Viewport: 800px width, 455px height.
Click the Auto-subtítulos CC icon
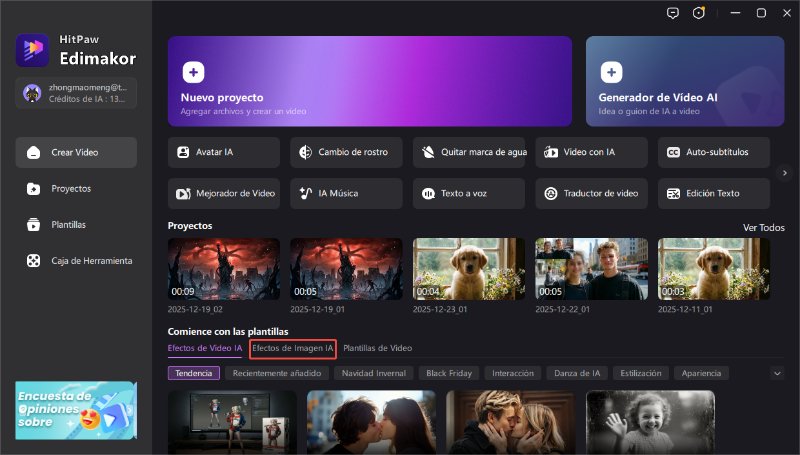click(673, 152)
